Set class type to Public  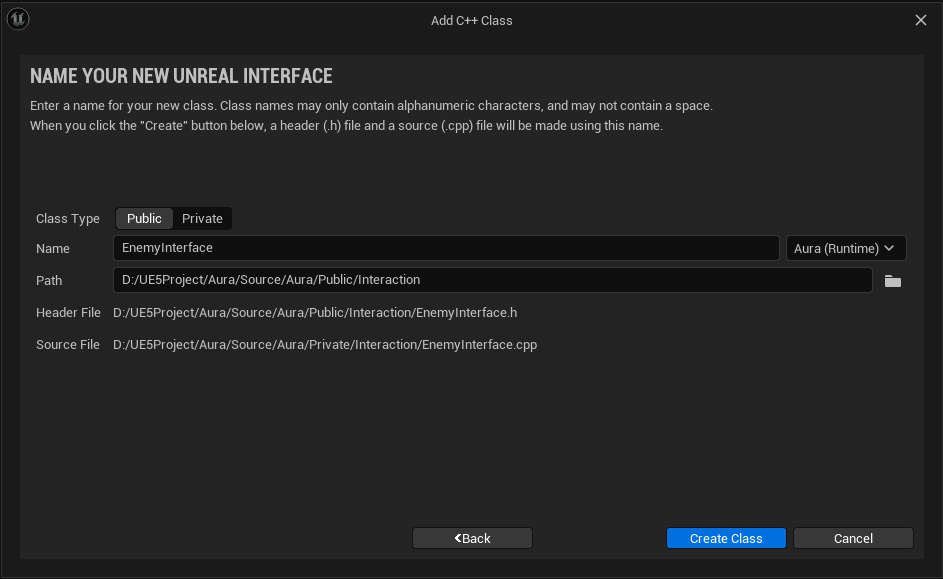pyautogui.click(x=144, y=218)
